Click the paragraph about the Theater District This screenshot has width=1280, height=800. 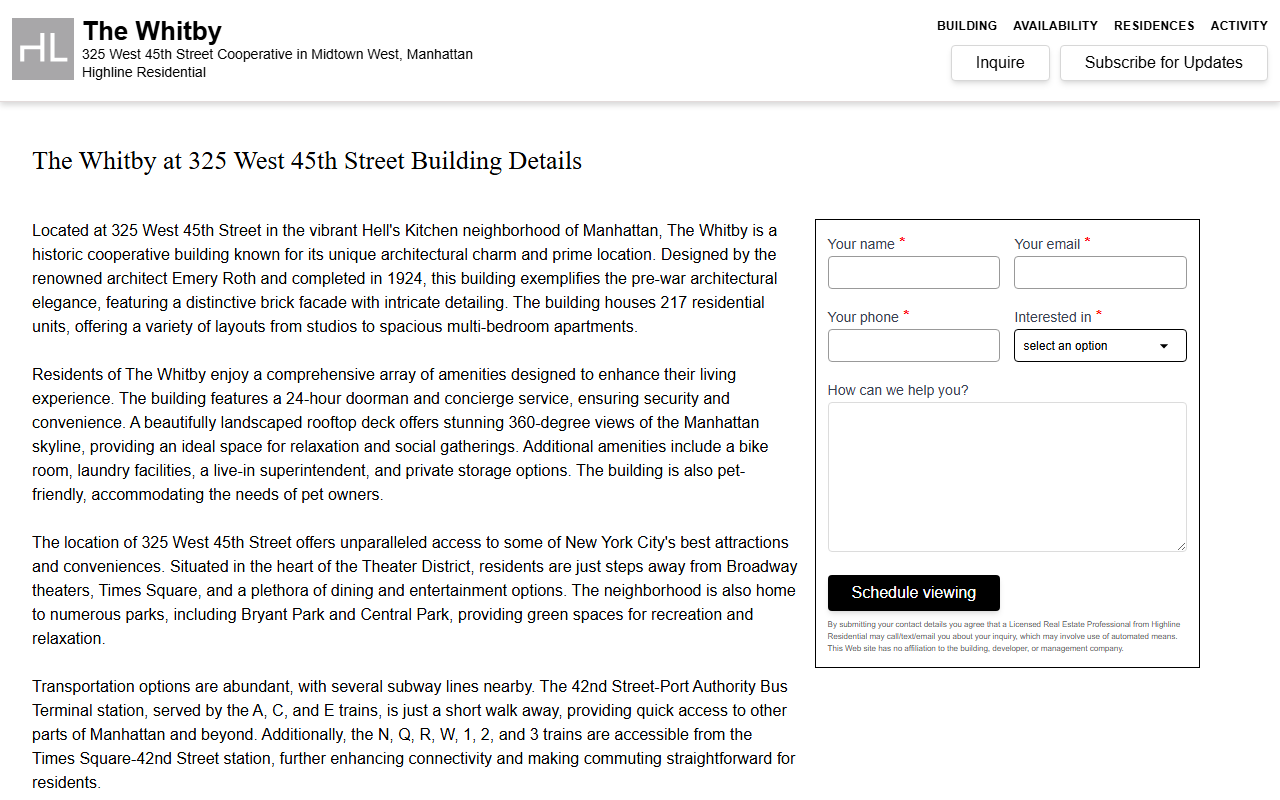tap(415, 590)
